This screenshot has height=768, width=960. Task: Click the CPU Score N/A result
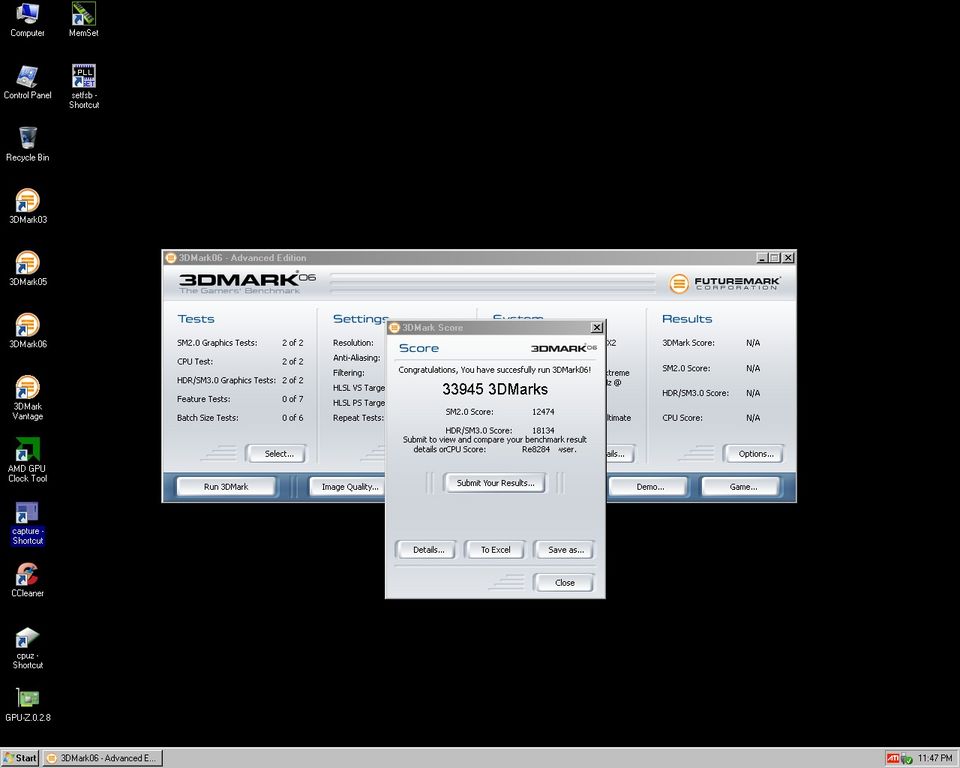pyautogui.click(x=711, y=418)
